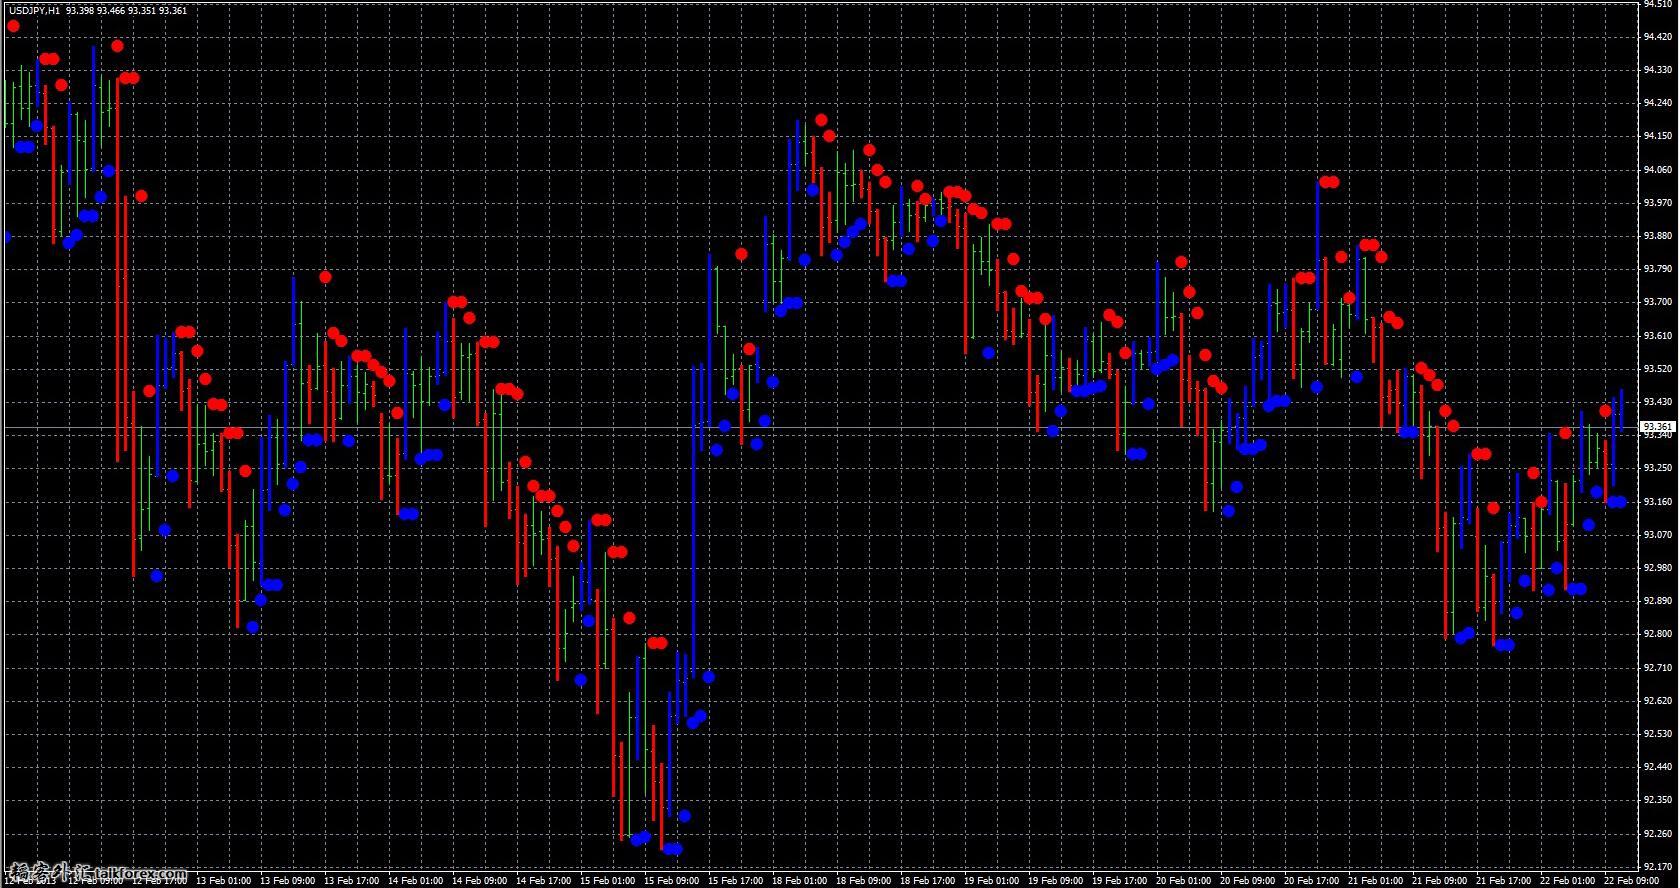Pick the 18 Feb 17:00 time label
Image resolution: width=1680 pixels, height=888 pixels.
[x=927, y=881]
